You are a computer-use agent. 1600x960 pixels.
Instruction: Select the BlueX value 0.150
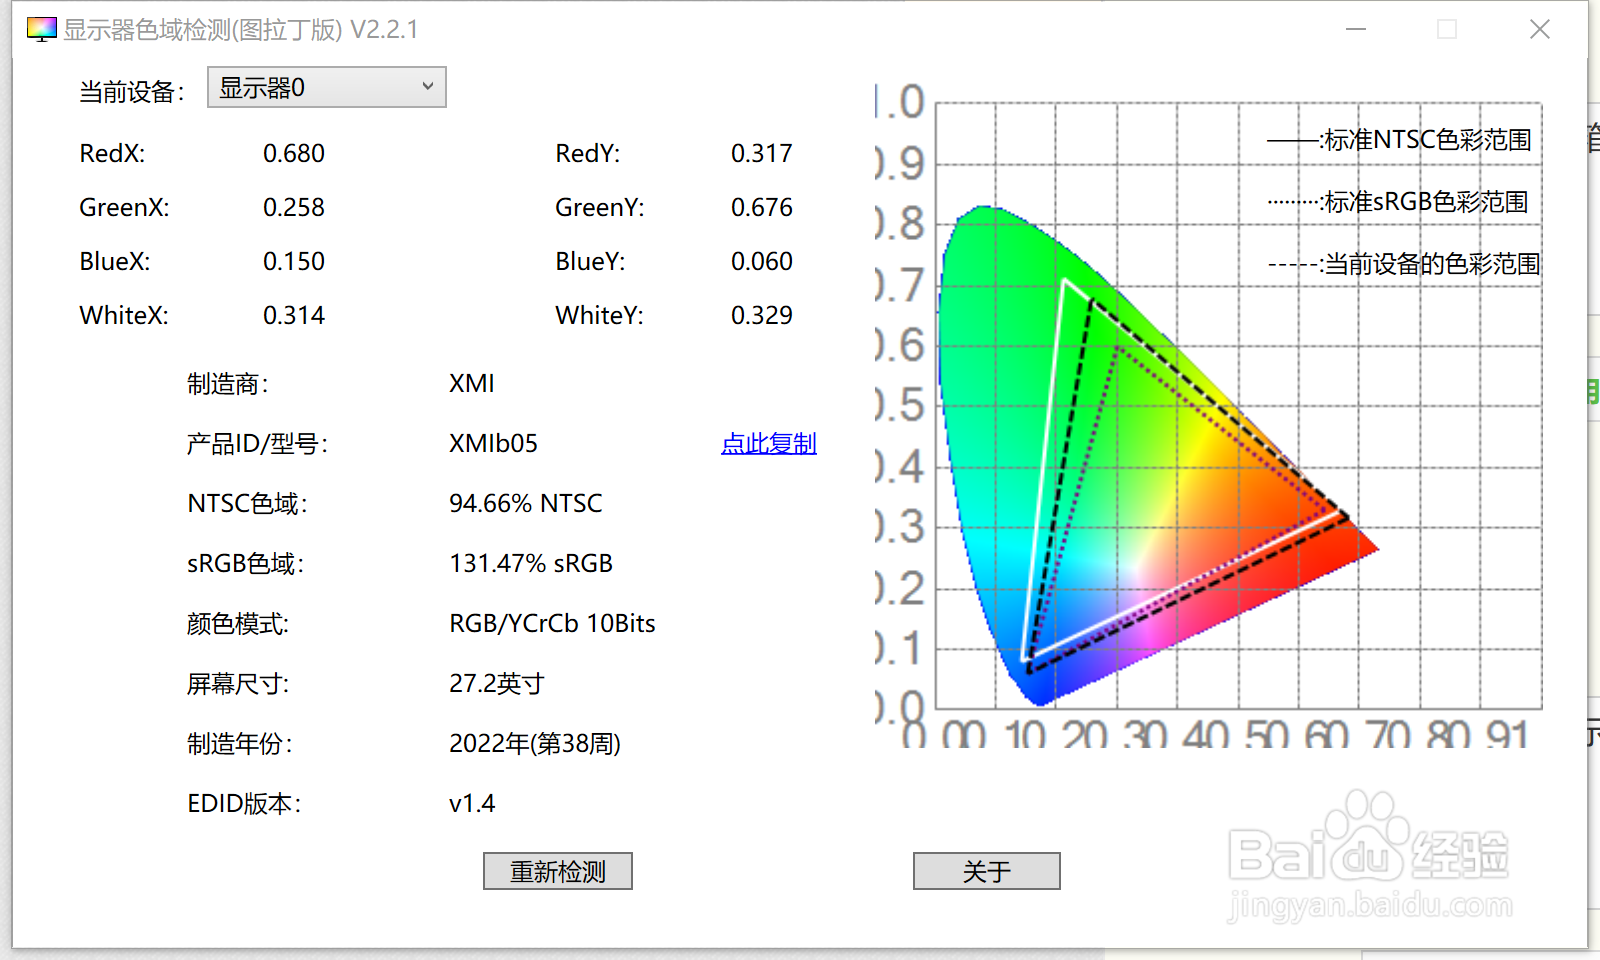(x=294, y=261)
